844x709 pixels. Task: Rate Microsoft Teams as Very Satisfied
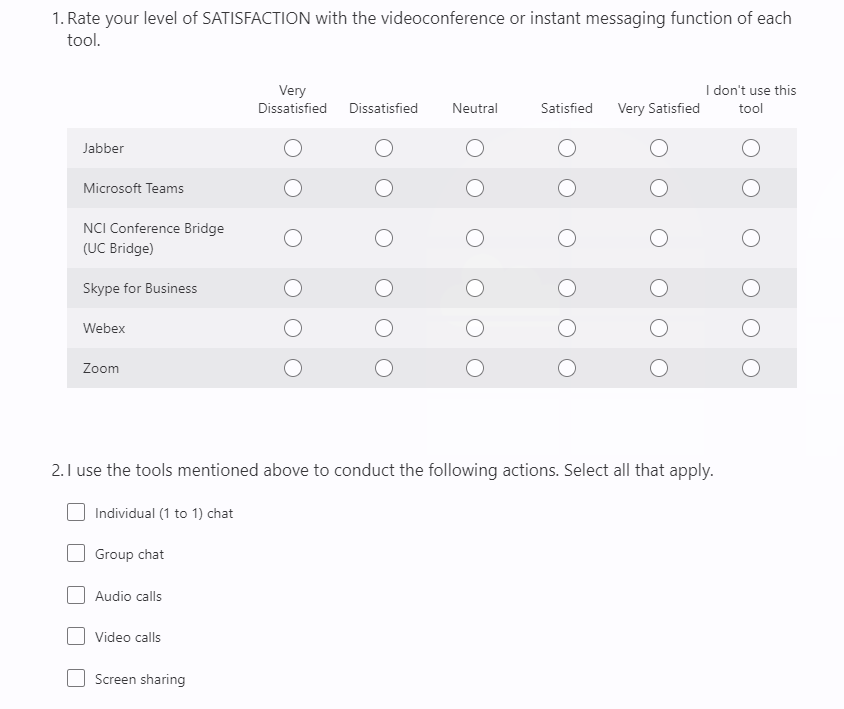click(x=658, y=188)
